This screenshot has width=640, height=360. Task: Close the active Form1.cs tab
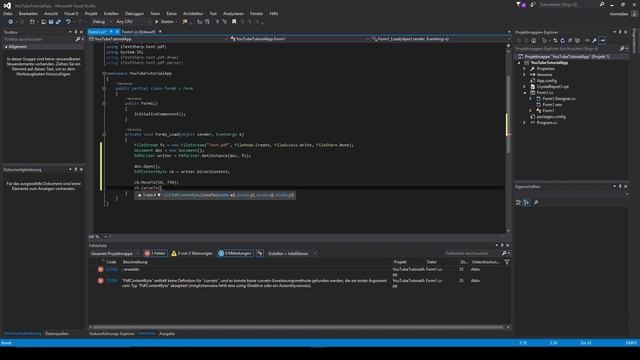point(117,31)
